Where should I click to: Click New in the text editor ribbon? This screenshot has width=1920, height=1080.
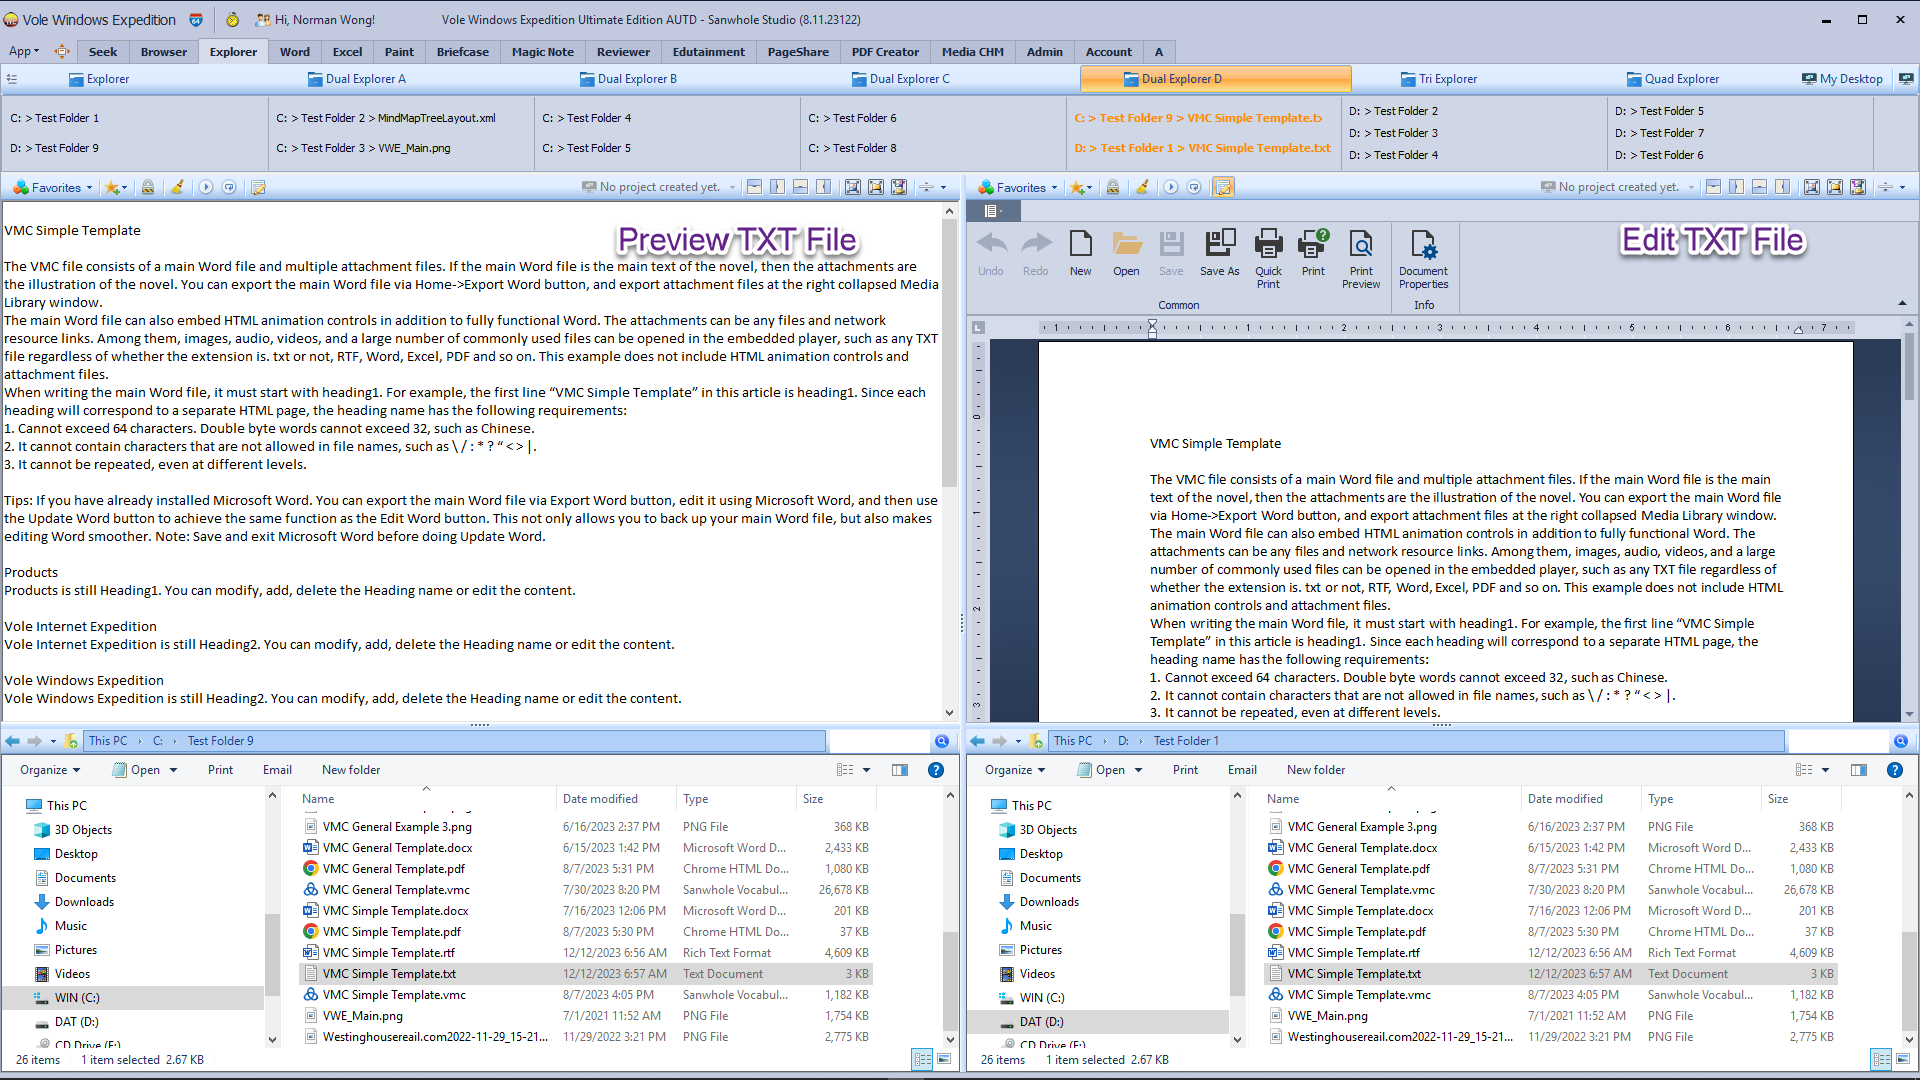coord(1081,253)
